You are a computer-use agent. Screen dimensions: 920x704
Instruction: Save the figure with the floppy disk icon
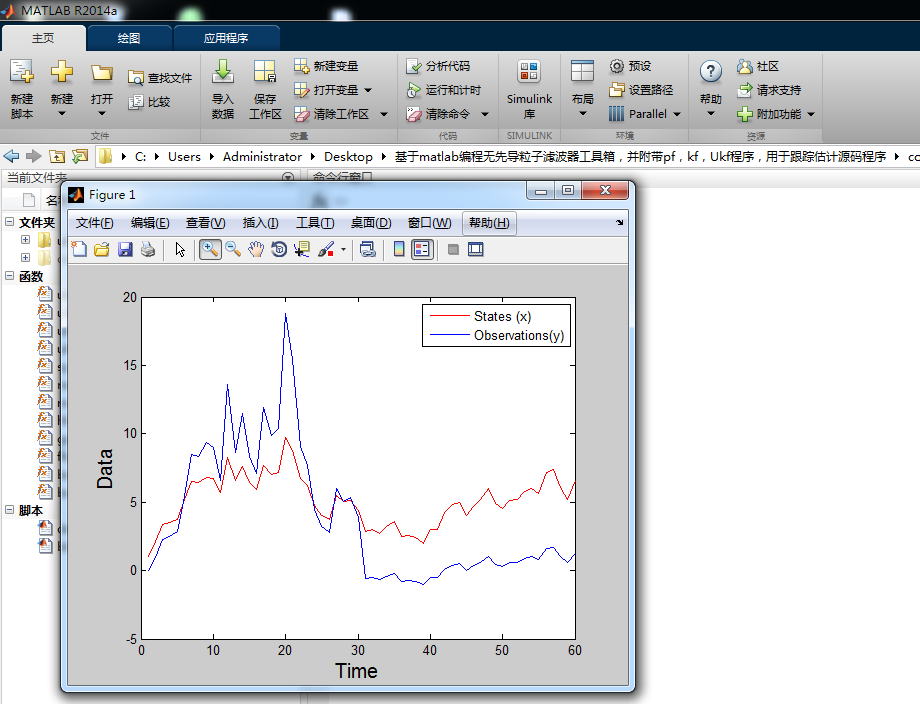click(125, 249)
